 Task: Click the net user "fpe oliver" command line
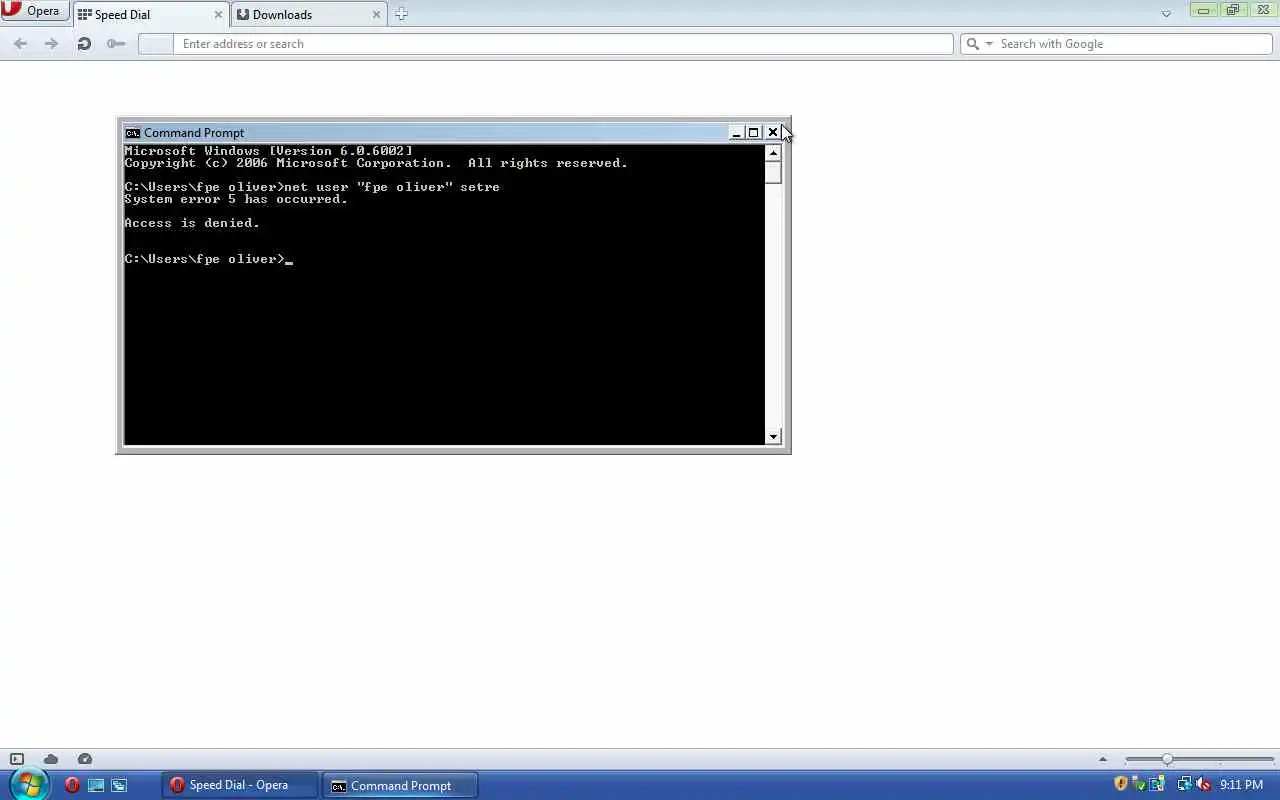(312, 187)
